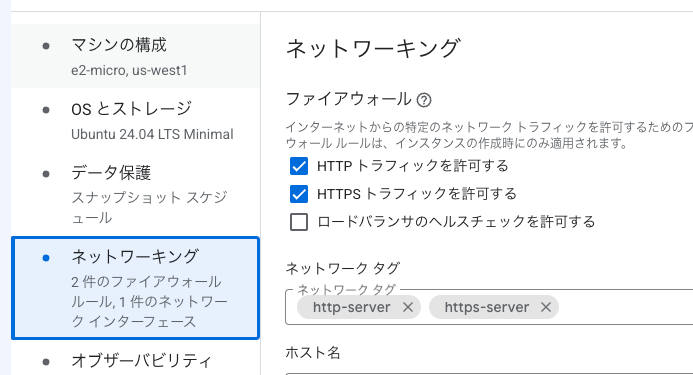Remove the http-server network tag
The width and height of the screenshot is (693, 375).
point(408,307)
